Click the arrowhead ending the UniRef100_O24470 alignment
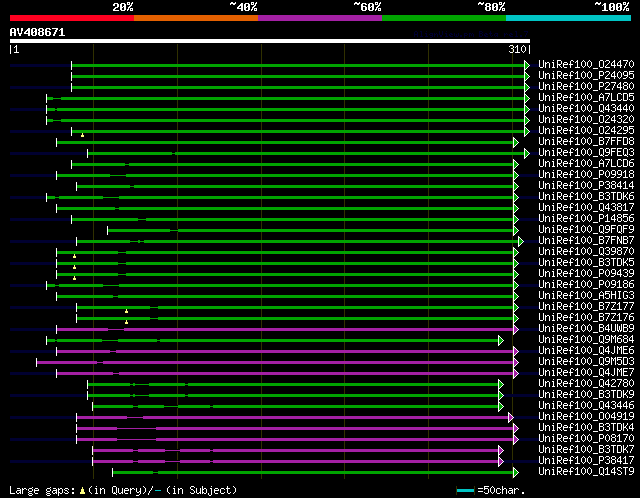Screen dimensions: 640x498 point(527,64)
